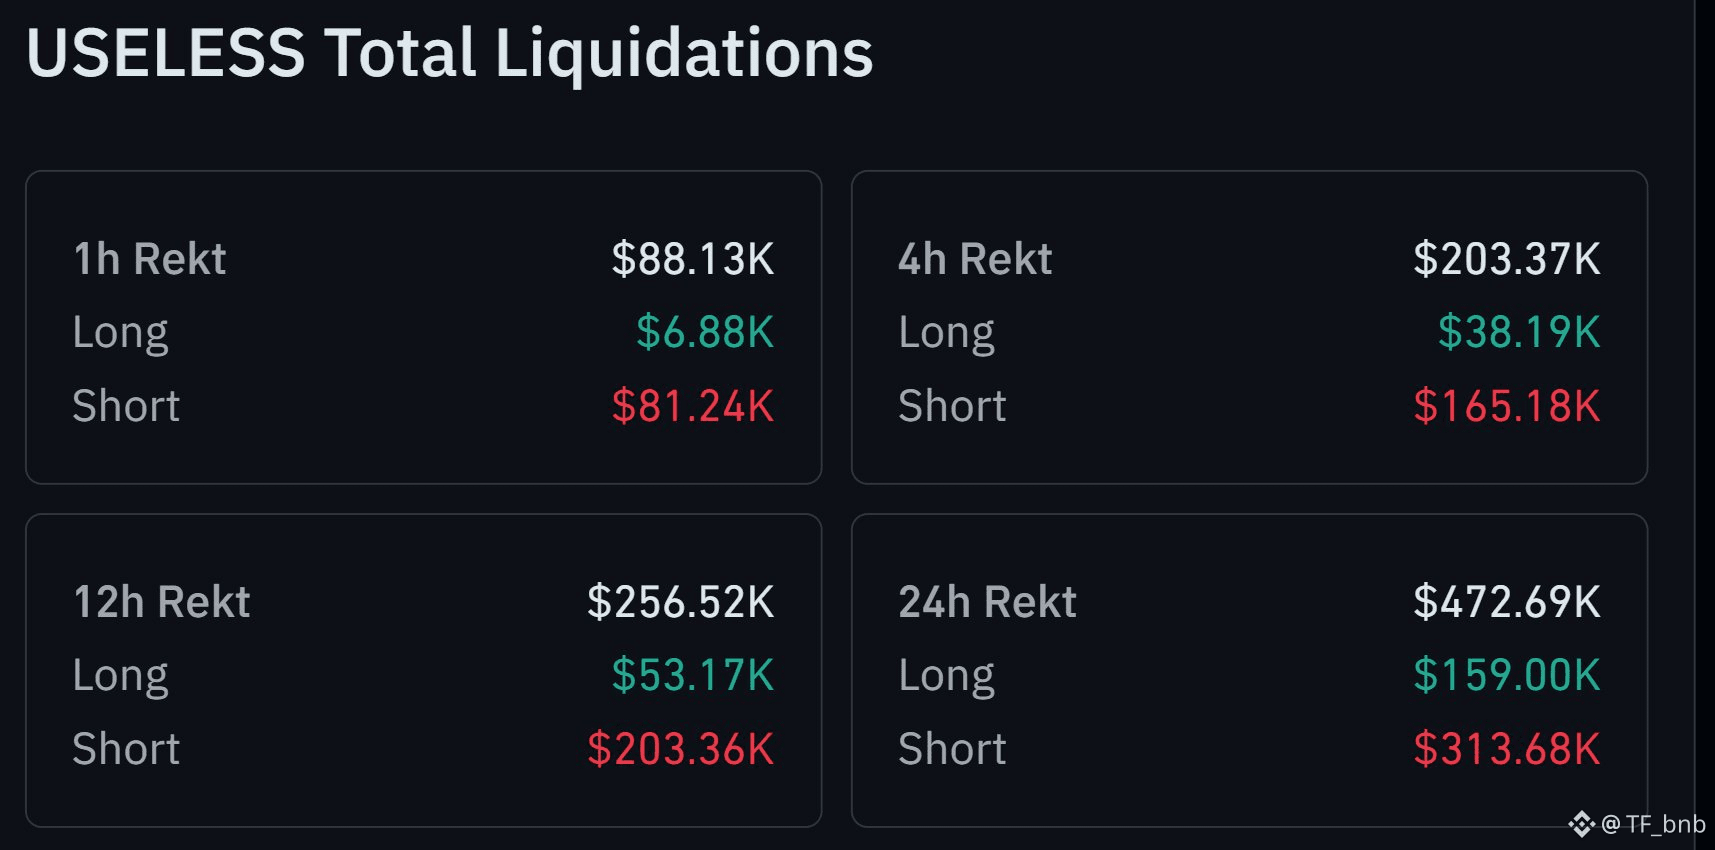Select the 12h Rekt label
The width and height of the screenshot is (1715, 850).
pos(162,602)
